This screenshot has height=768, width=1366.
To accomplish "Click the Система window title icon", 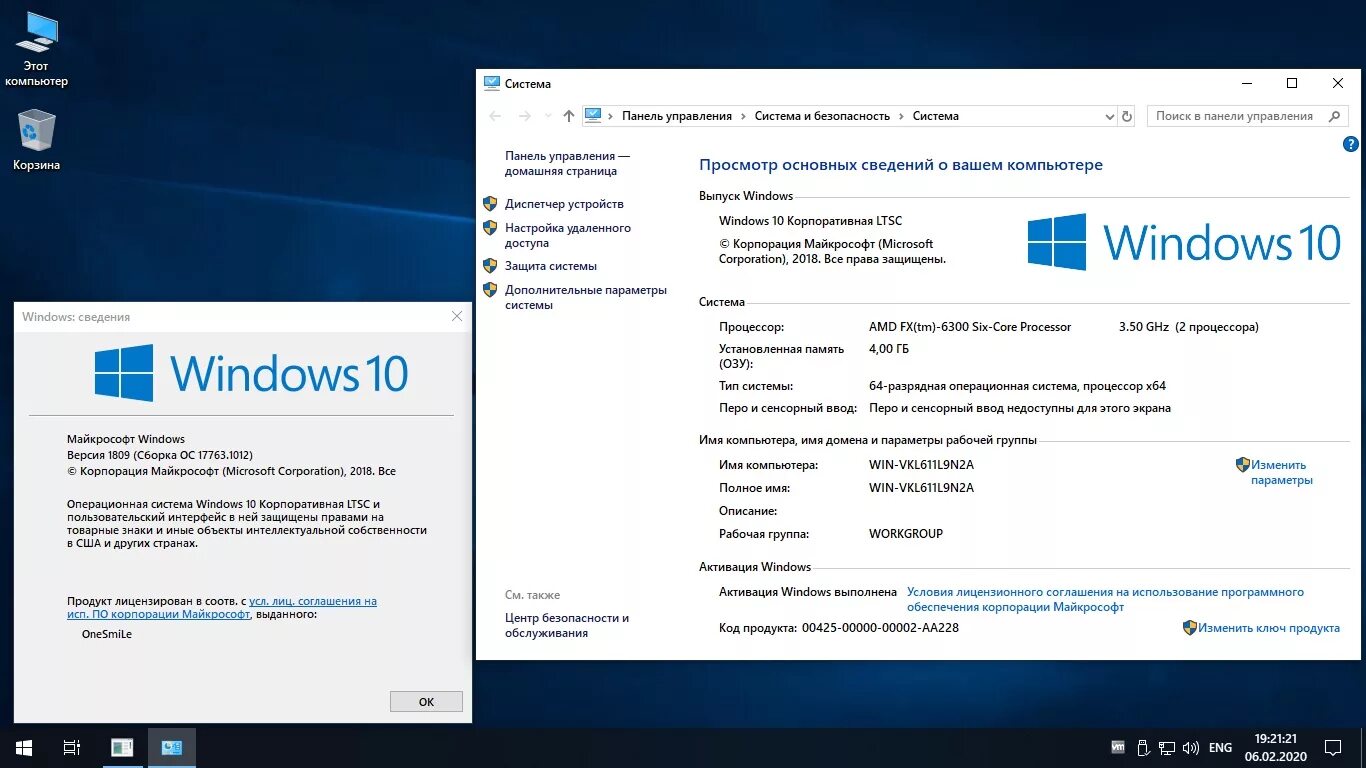I will tap(491, 83).
